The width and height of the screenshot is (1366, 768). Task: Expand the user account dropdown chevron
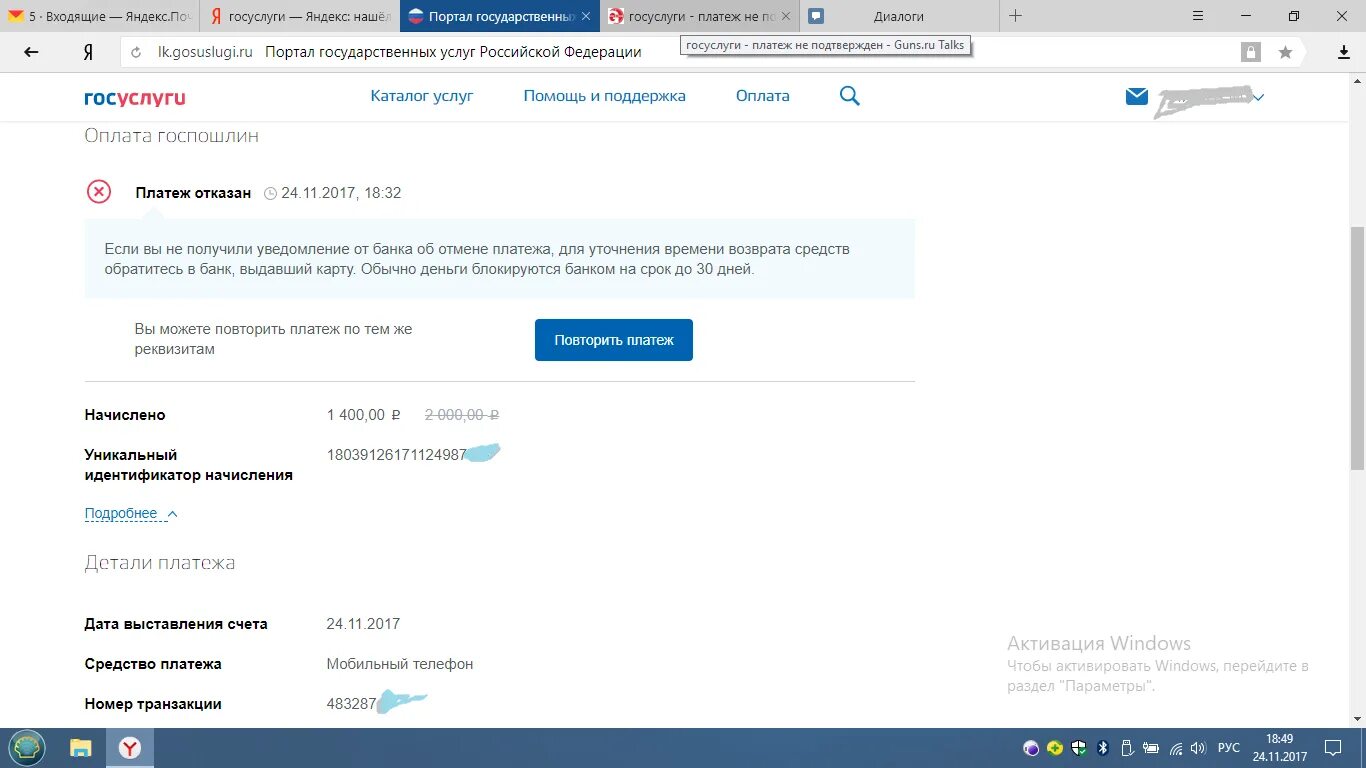coord(1259,97)
